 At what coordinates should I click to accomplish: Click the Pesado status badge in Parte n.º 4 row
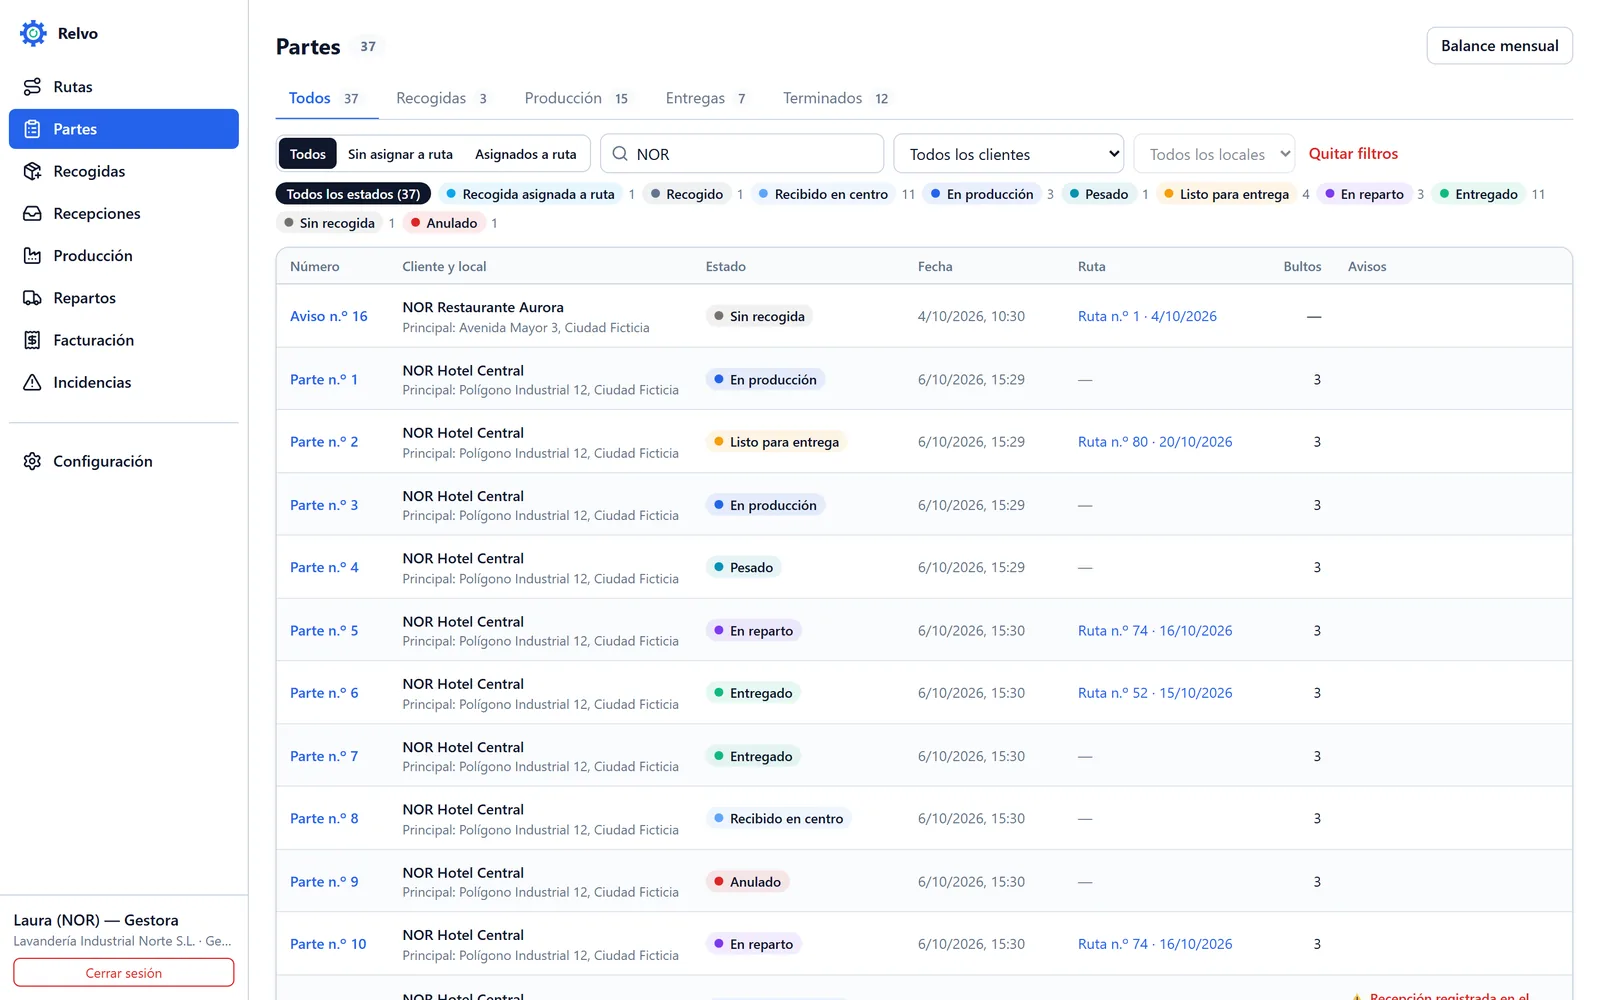(743, 568)
